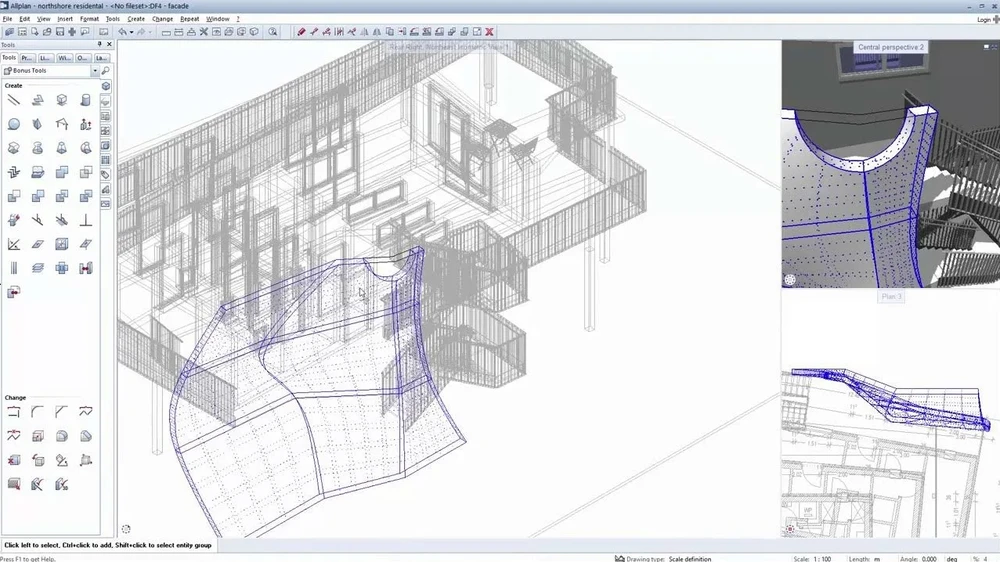This screenshot has width=1000, height=562.
Task: Expand the Undo history dropdown arrow
Action: point(131,32)
